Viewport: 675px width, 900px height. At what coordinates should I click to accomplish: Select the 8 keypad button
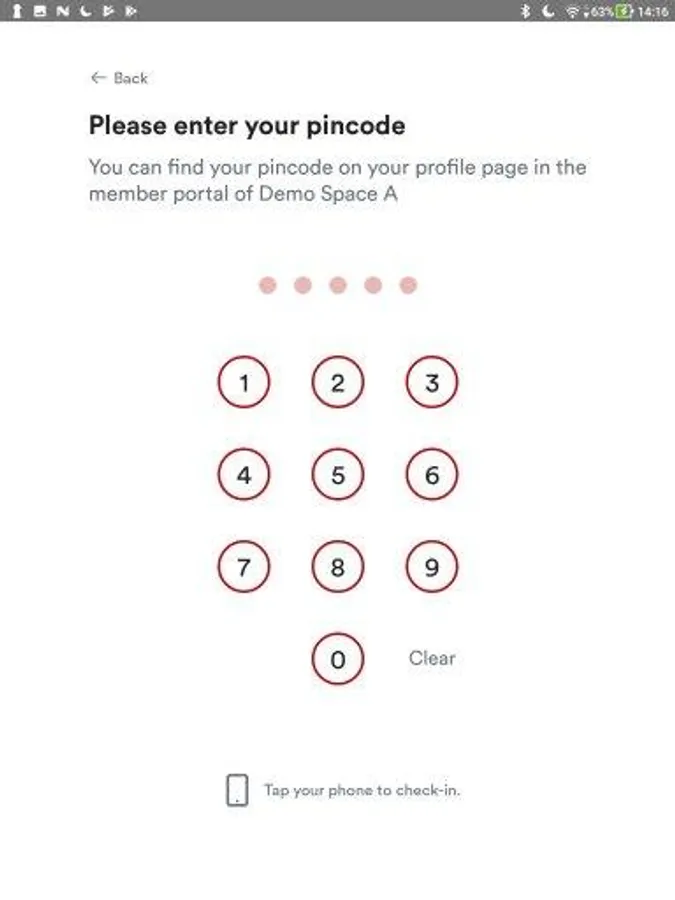338,567
